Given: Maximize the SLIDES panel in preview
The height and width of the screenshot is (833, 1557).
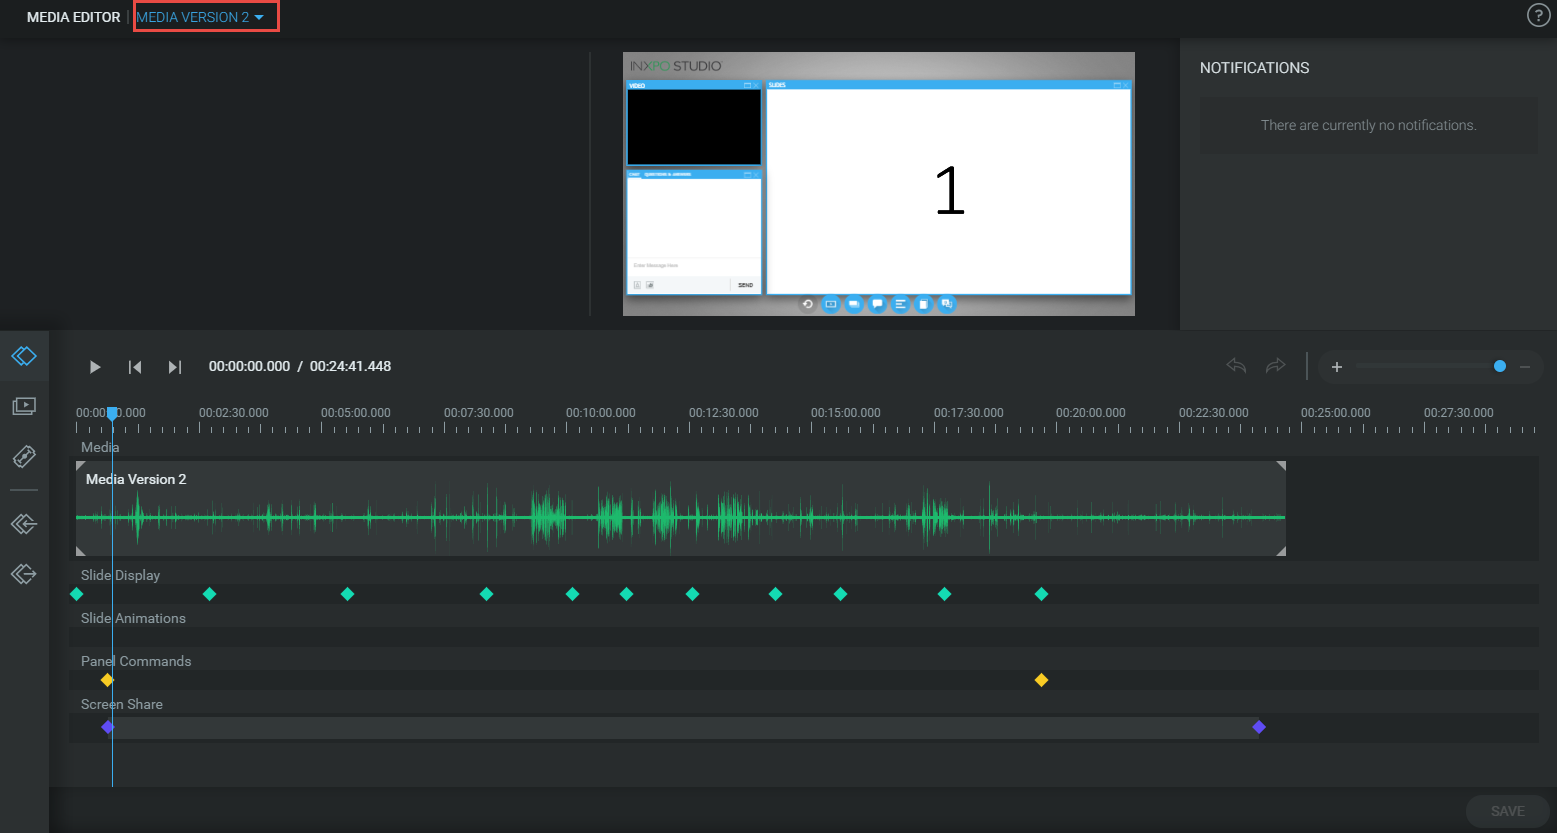Looking at the screenshot, I should pos(1117,85).
